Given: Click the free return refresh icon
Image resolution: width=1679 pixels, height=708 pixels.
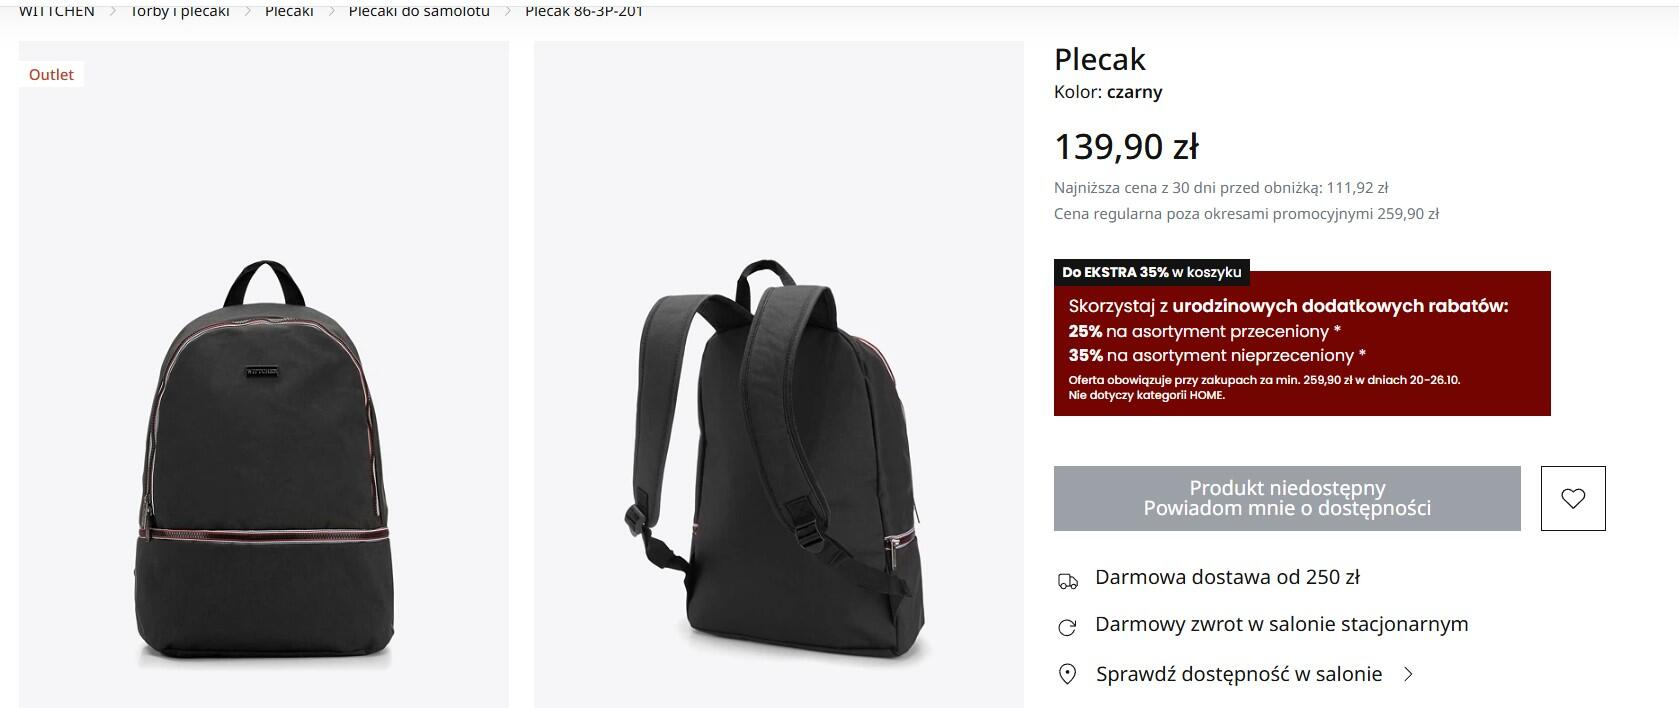Looking at the screenshot, I should click(1067, 628).
